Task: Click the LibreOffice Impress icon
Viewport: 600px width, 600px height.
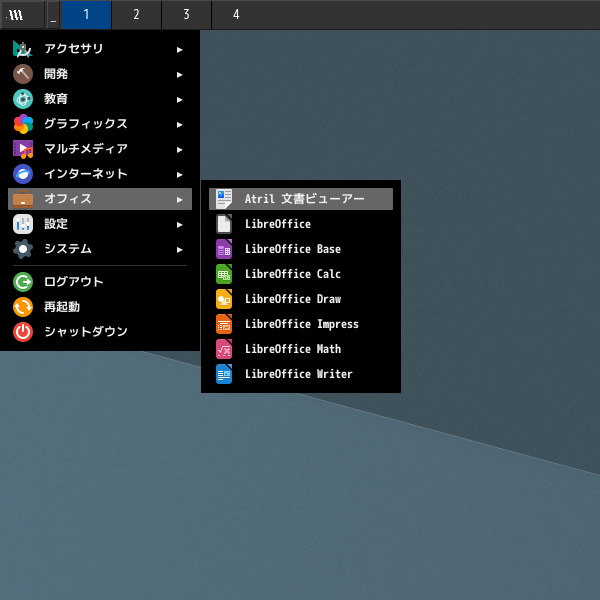Action: pos(224,324)
